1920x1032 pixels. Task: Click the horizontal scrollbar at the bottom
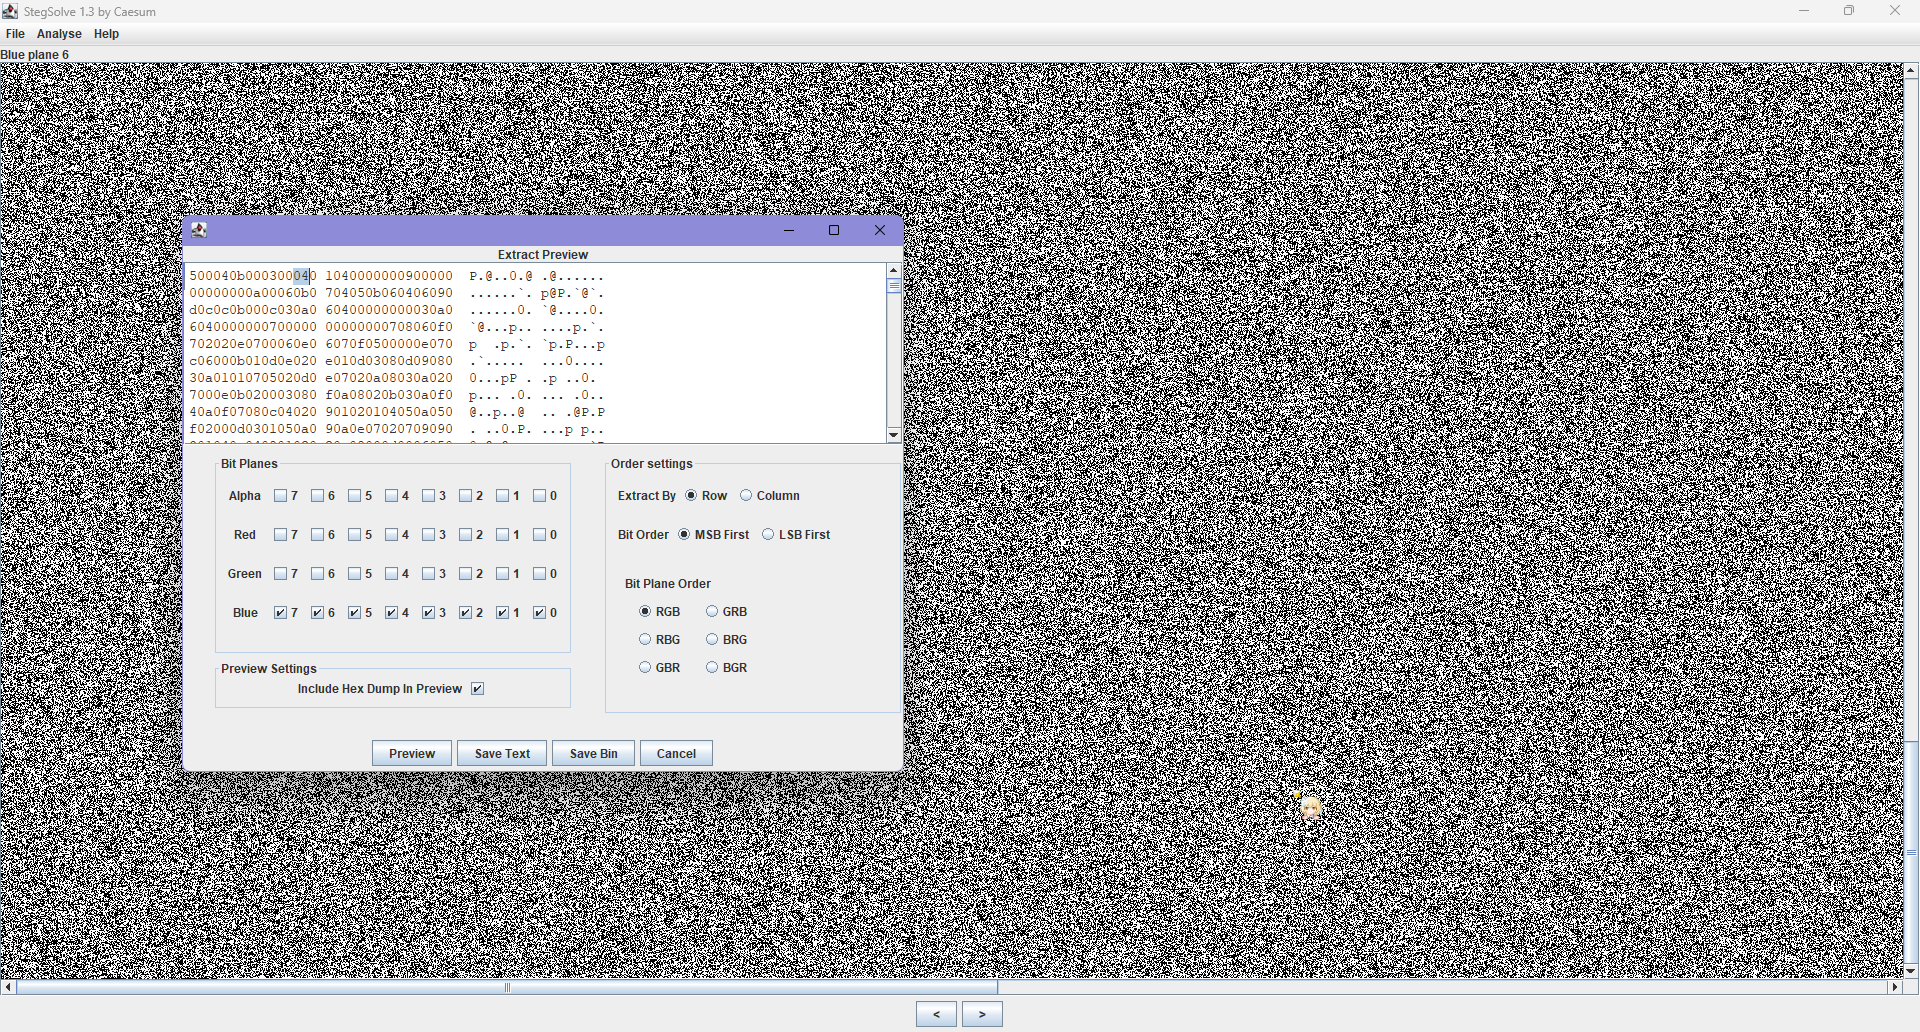click(x=507, y=987)
